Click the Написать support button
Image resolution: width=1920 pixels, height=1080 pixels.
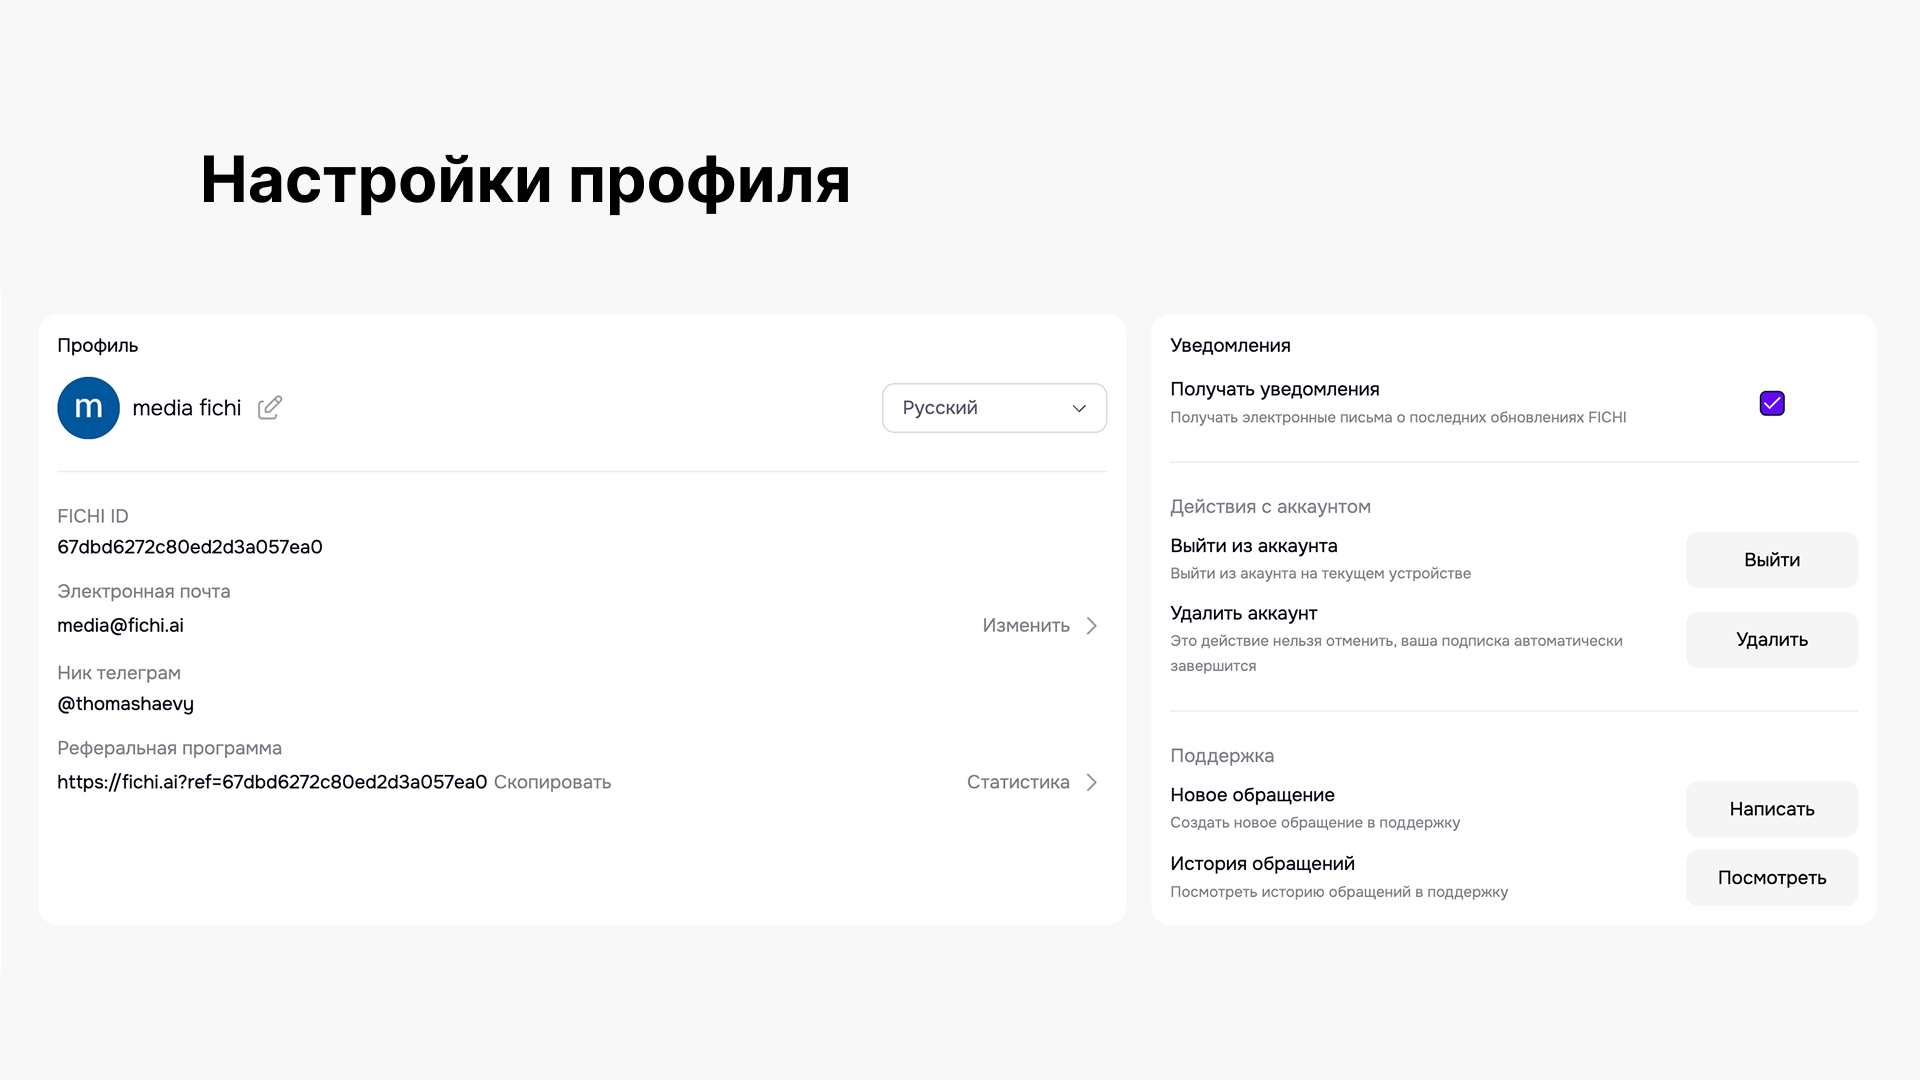coord(1772,809)
